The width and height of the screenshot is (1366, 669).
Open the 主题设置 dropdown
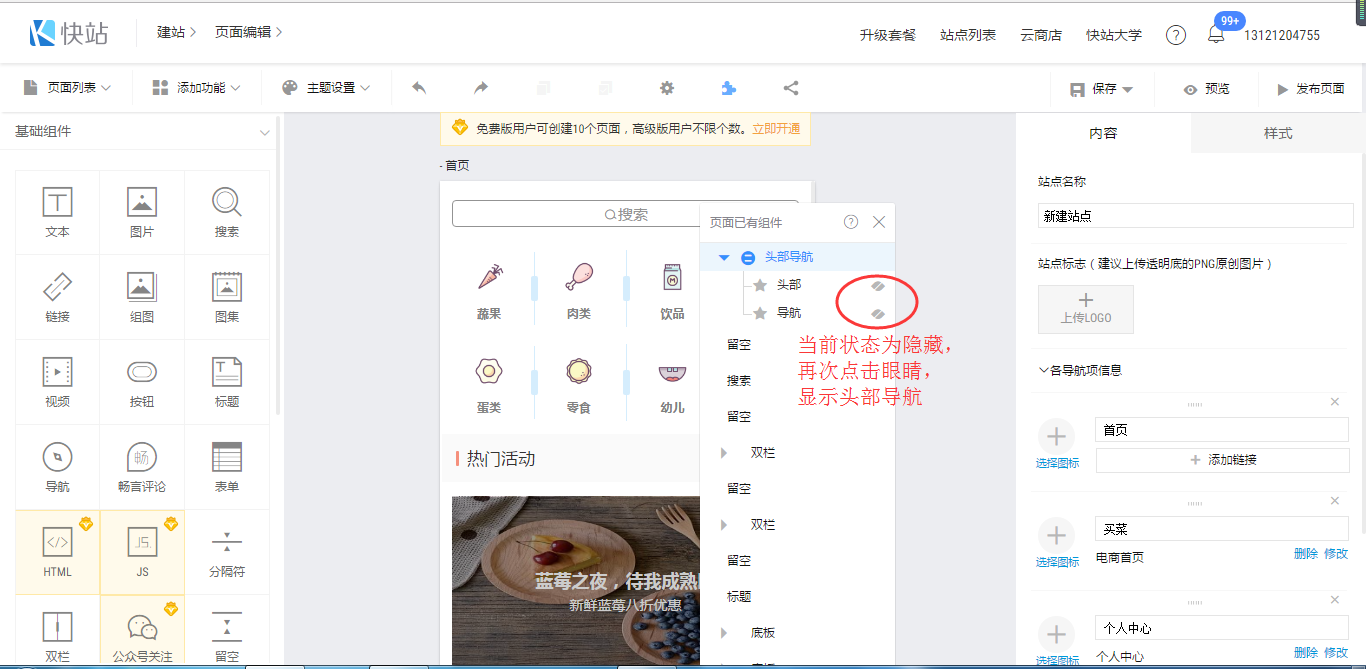(x=326, y=88)
